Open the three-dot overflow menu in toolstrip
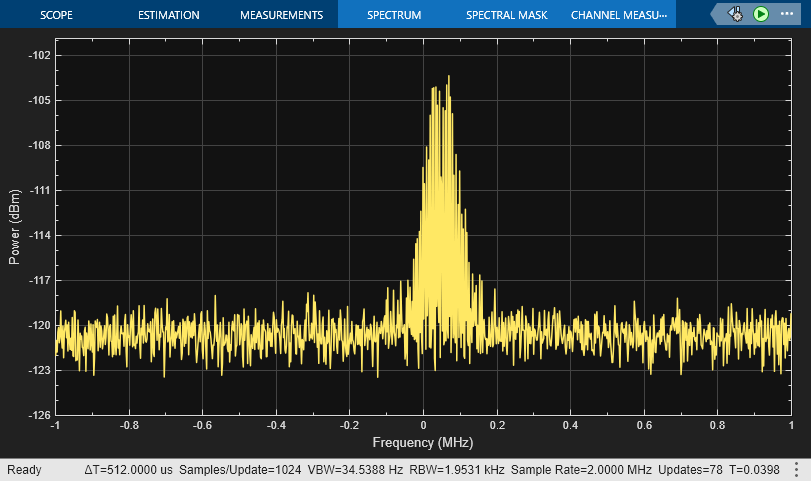 coord(787,14)
